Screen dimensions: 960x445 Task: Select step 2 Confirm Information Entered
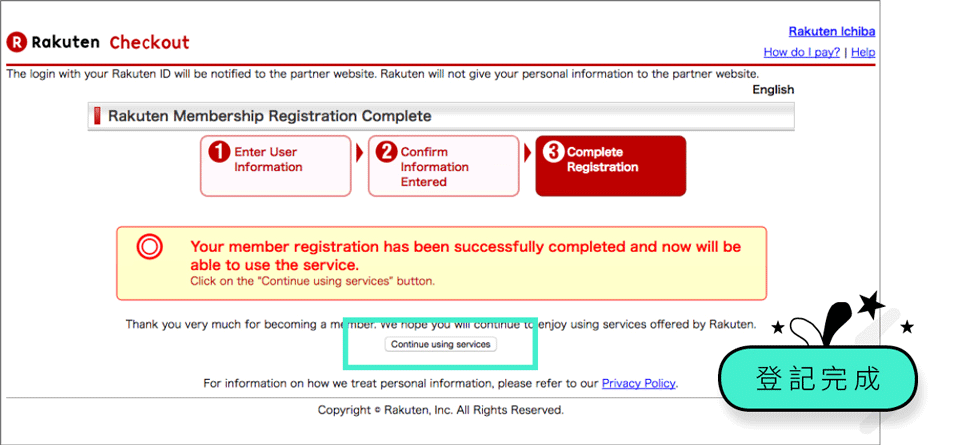pyautogui.click(x=443, y=166)
